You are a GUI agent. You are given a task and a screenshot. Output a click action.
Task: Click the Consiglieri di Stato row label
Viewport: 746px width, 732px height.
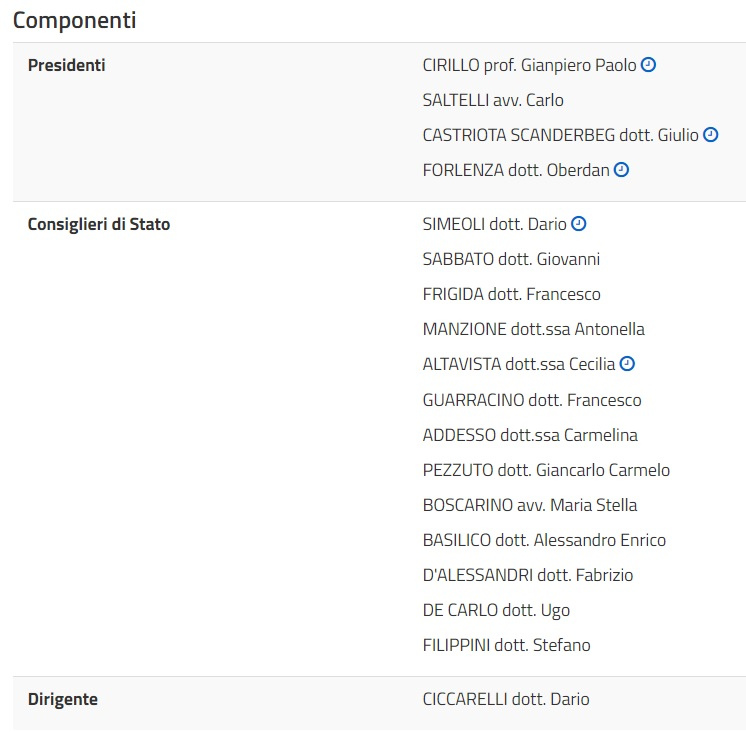click(x=99, y=224)
